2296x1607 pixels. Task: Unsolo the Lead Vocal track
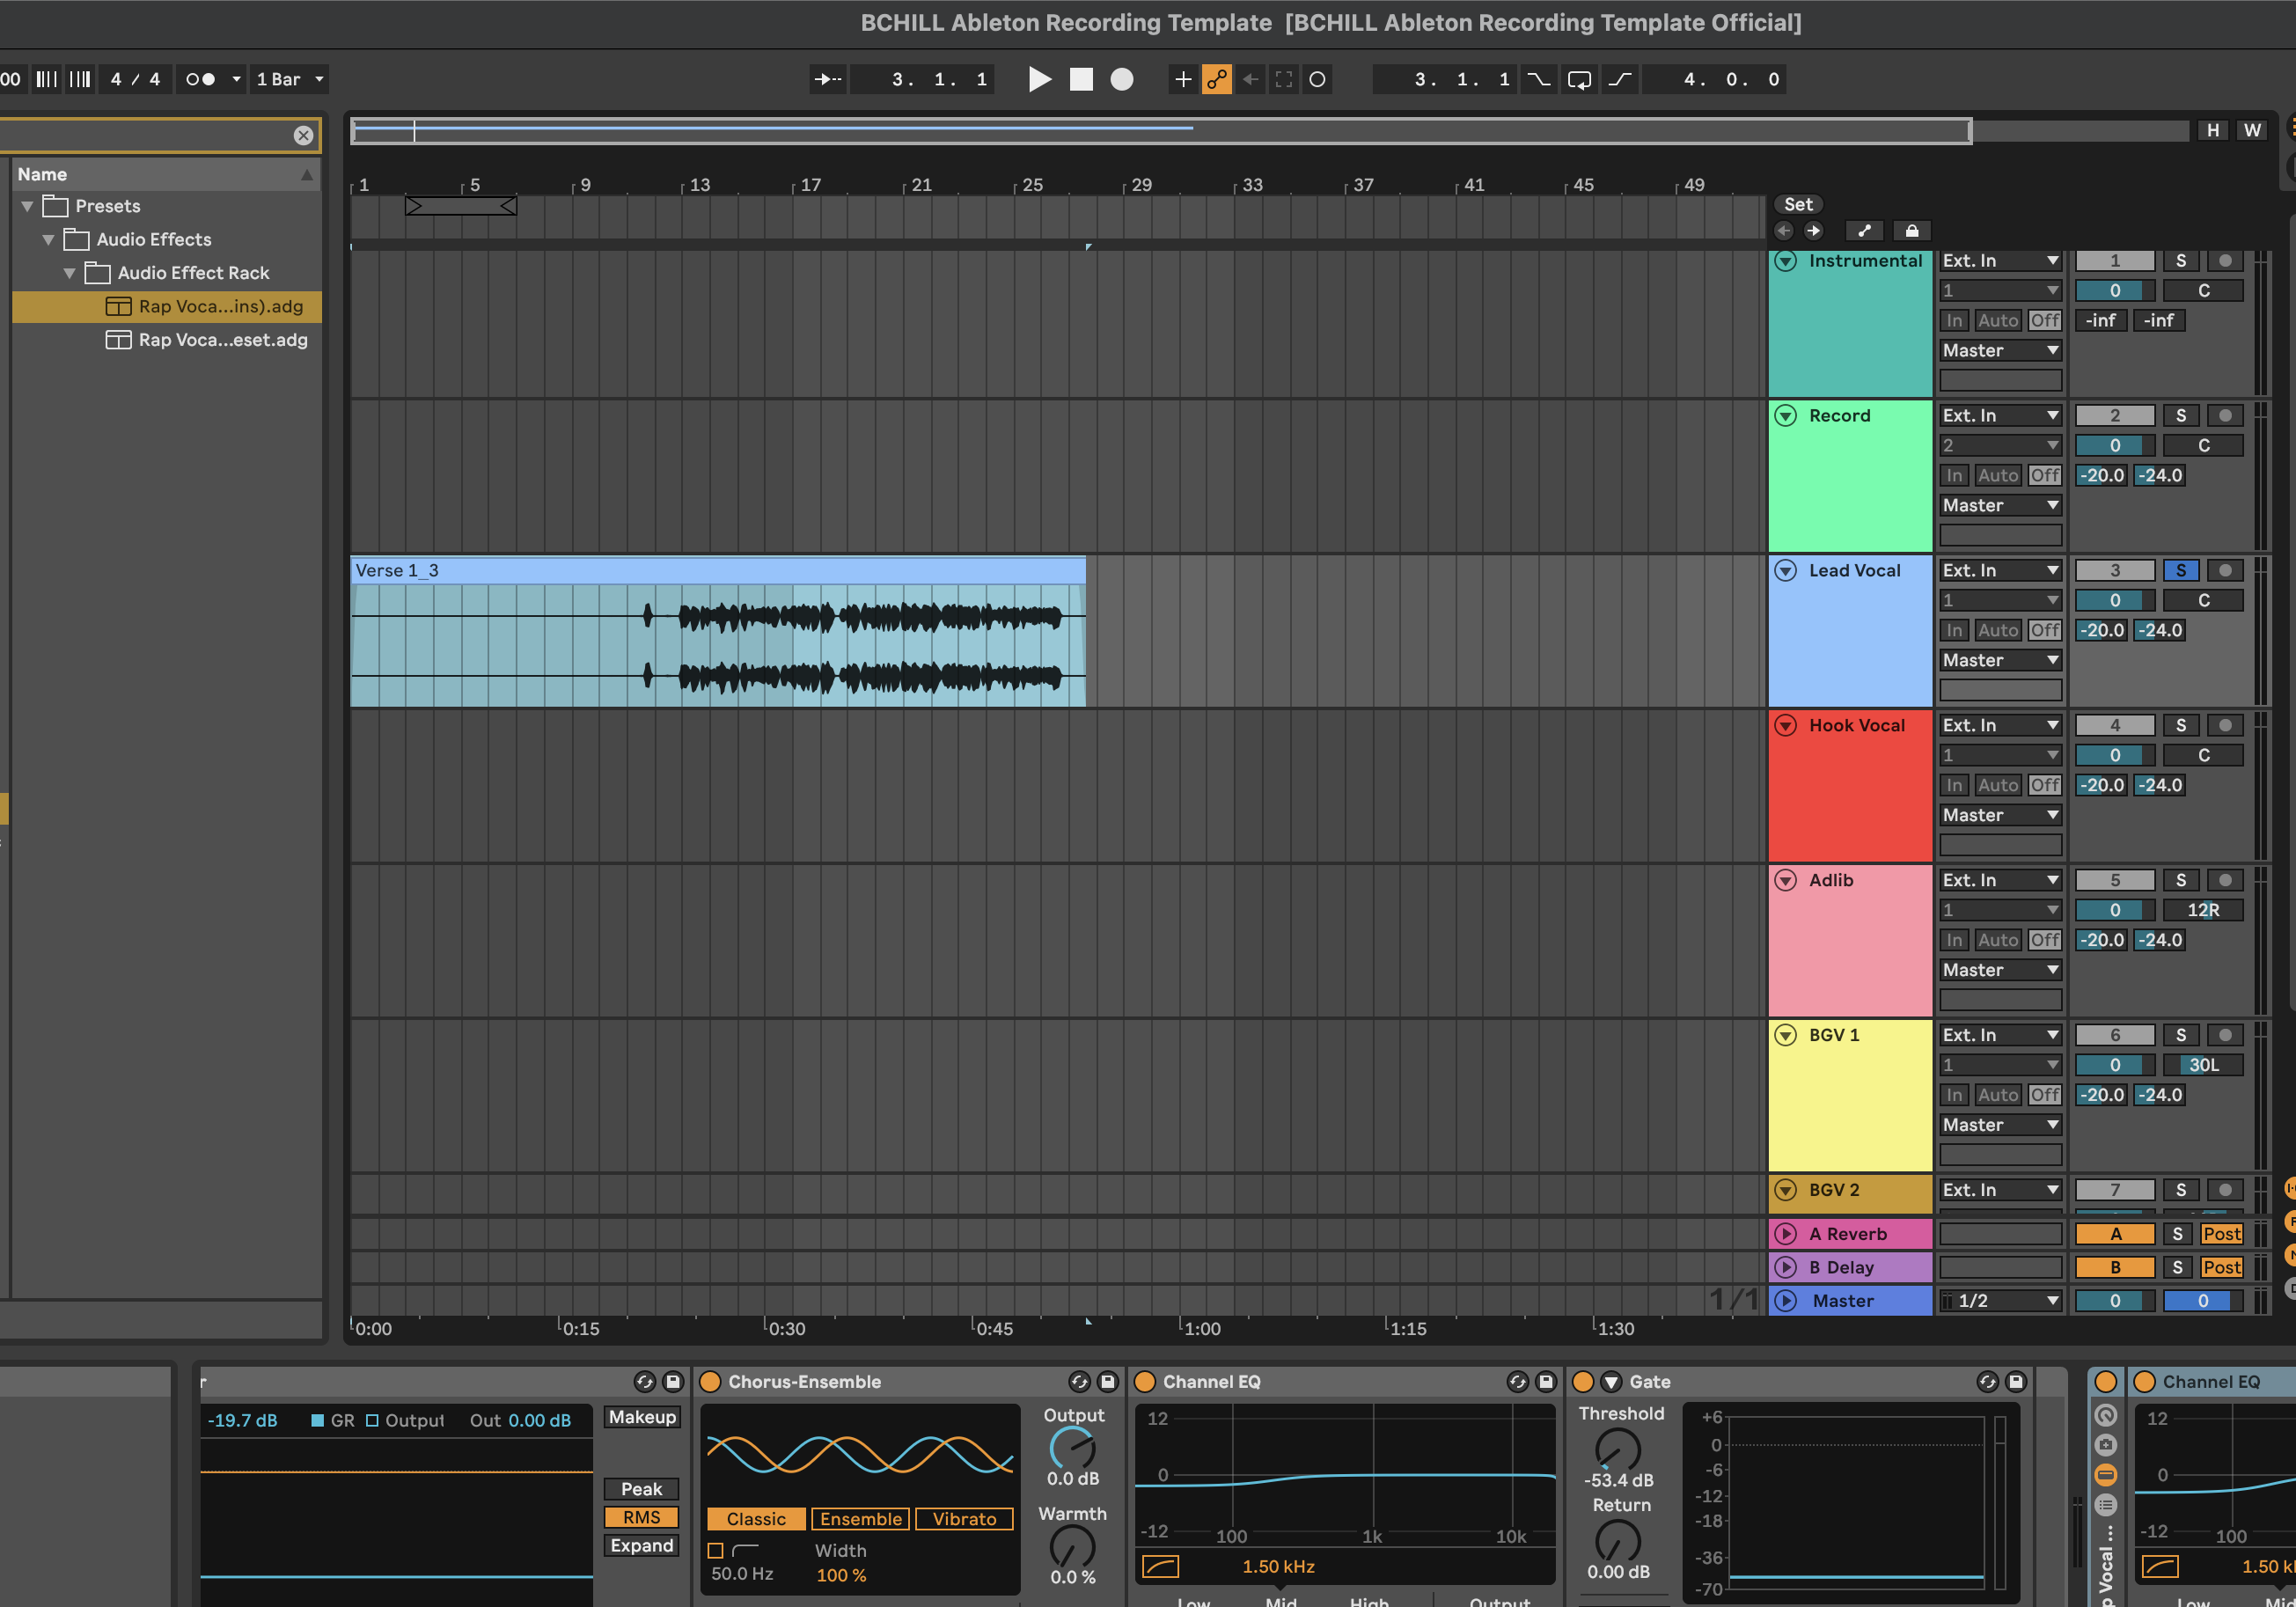[2180, 570]
